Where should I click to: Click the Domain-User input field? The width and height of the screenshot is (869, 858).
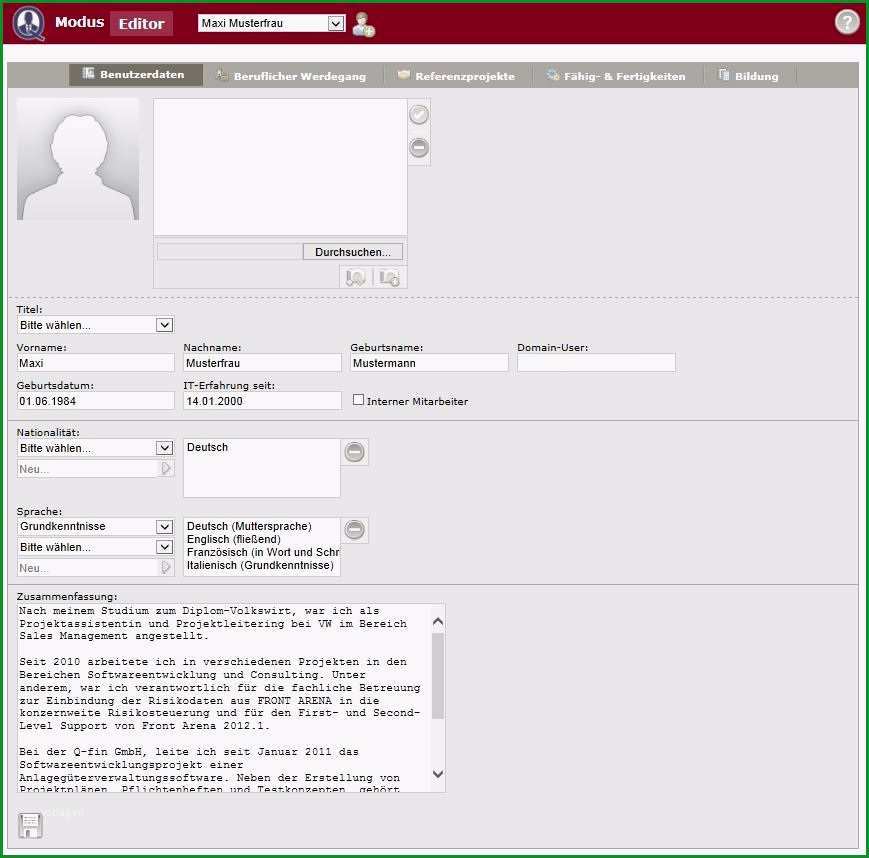tap(596, 363)
